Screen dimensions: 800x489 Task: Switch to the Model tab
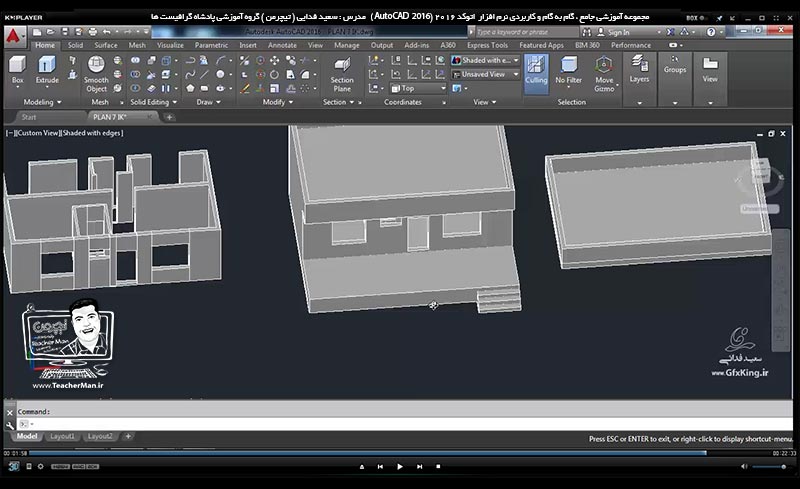coord(27,436)
